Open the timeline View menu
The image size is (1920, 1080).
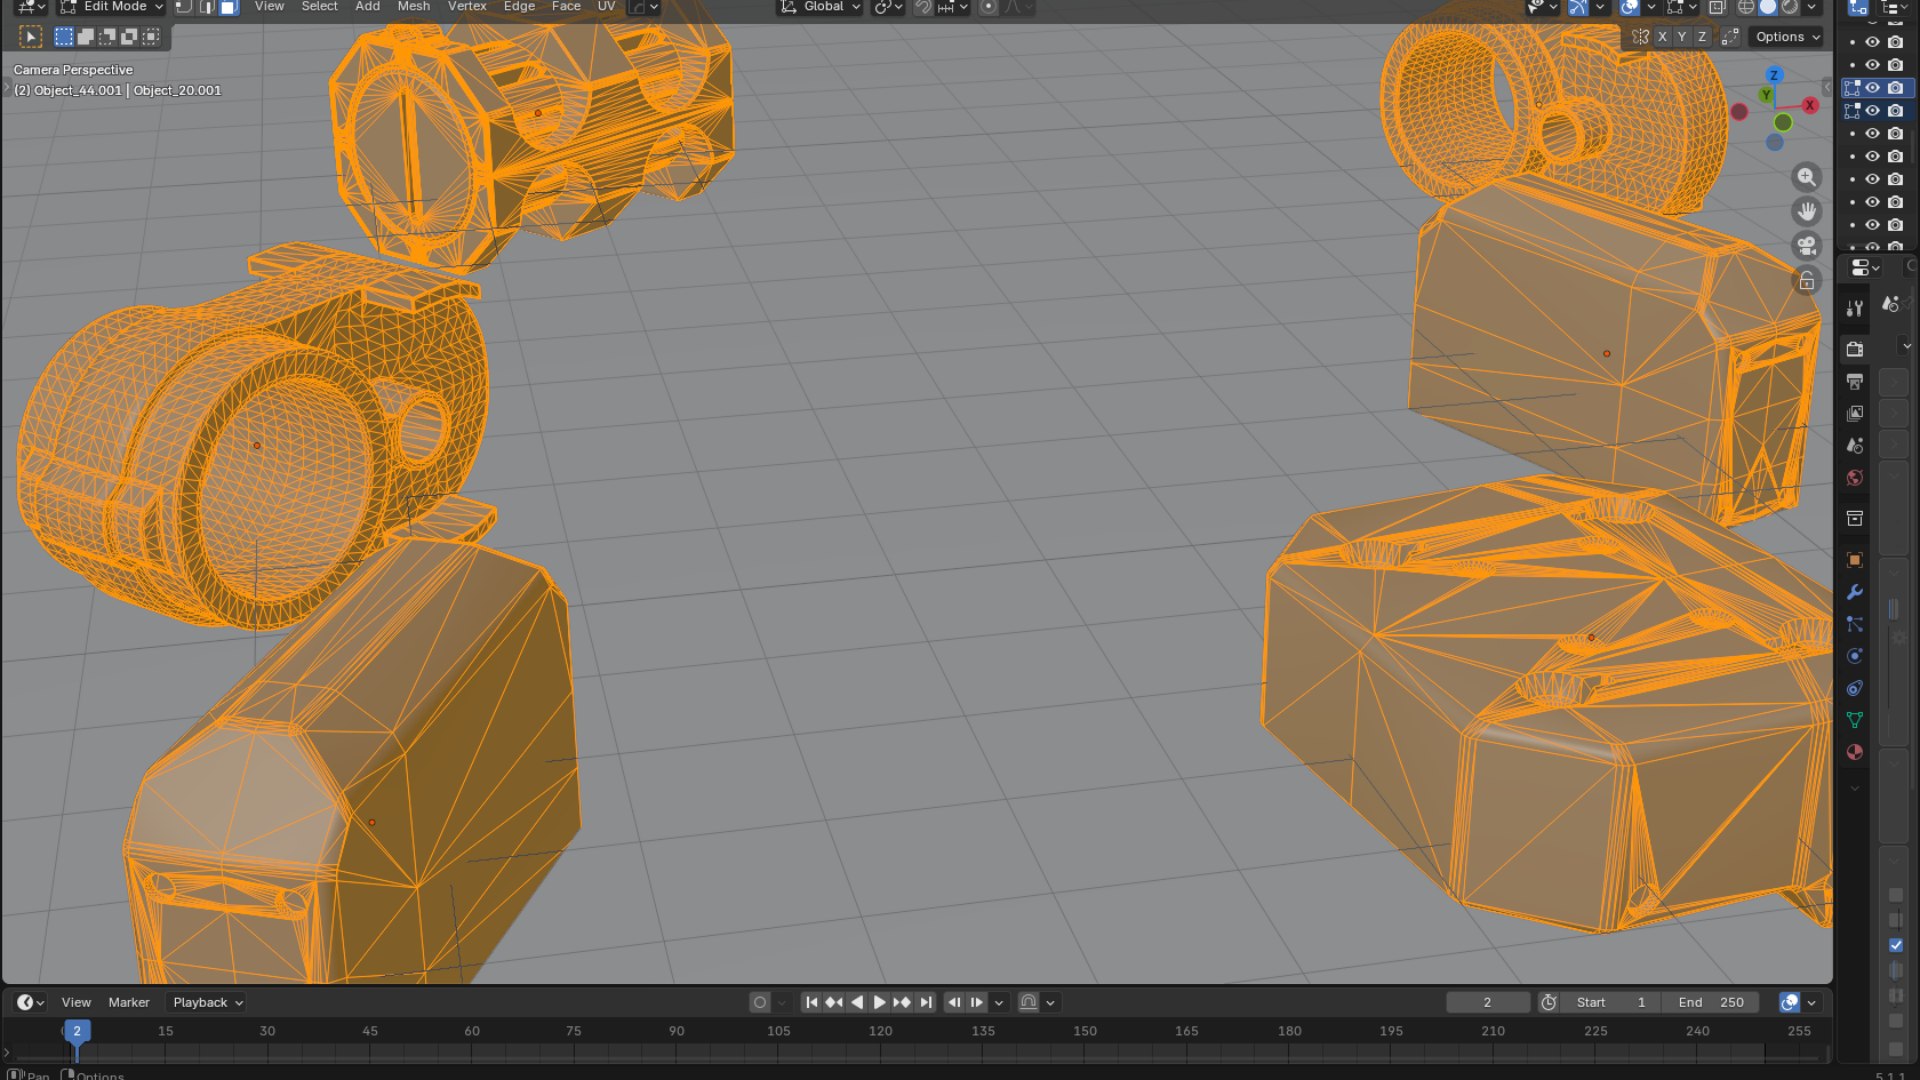tap(76, 1002)
